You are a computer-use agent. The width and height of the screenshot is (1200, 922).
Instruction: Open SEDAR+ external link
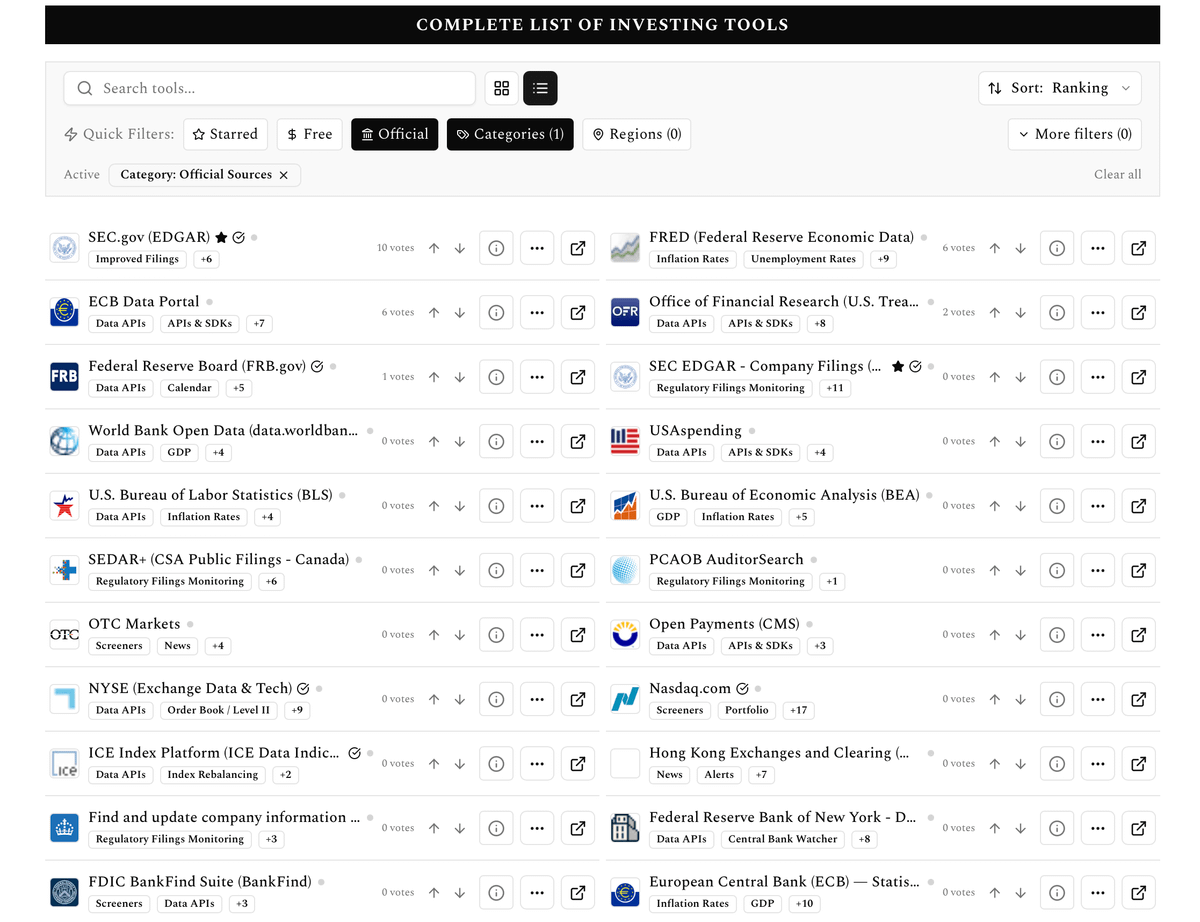[x=578, y=570]
